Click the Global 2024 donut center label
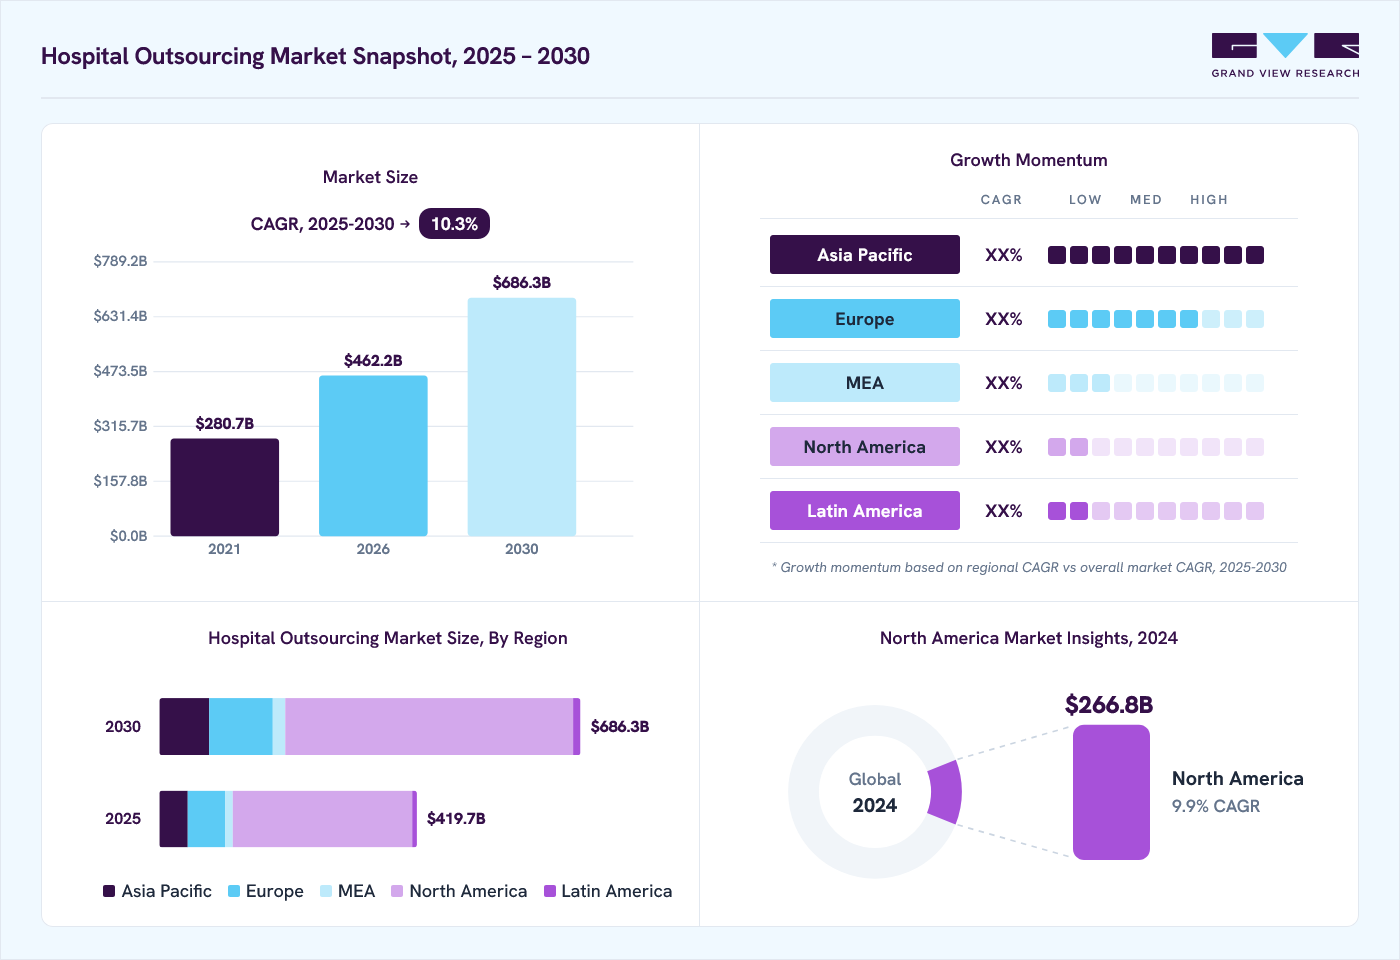This screenshot has width=1400, height=960. click(875, 792)
